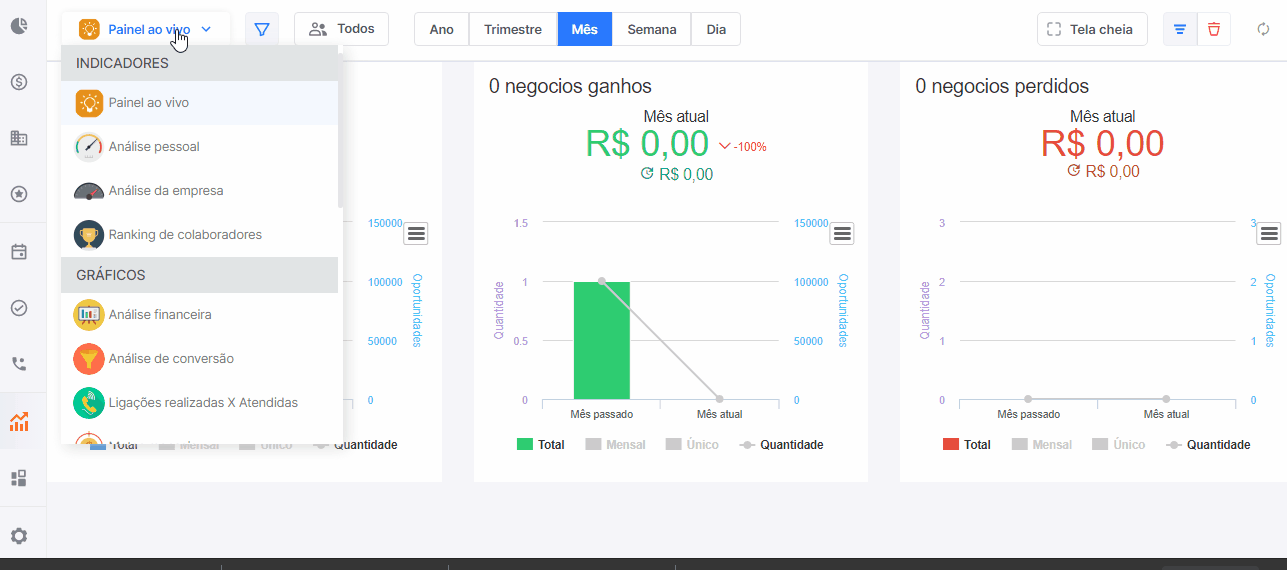Click the blue filter lines icon
The width and height of the screenshot is (1287, 570).
tap(1180, 29)
